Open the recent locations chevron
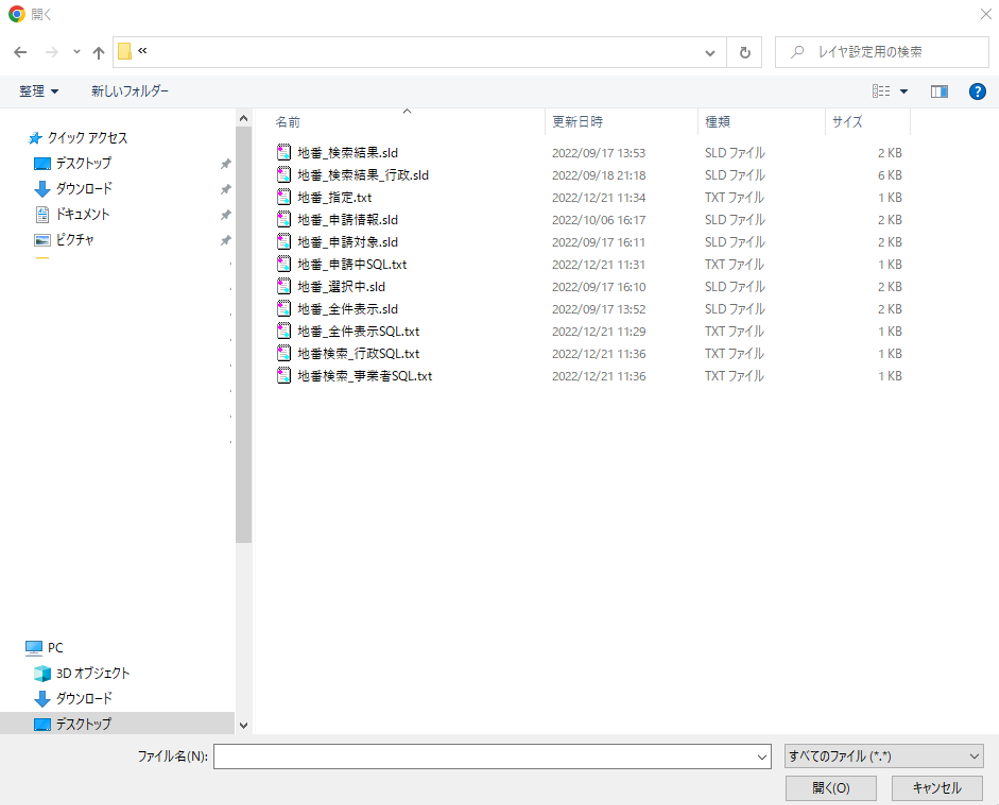 click(x=77, y=52)
